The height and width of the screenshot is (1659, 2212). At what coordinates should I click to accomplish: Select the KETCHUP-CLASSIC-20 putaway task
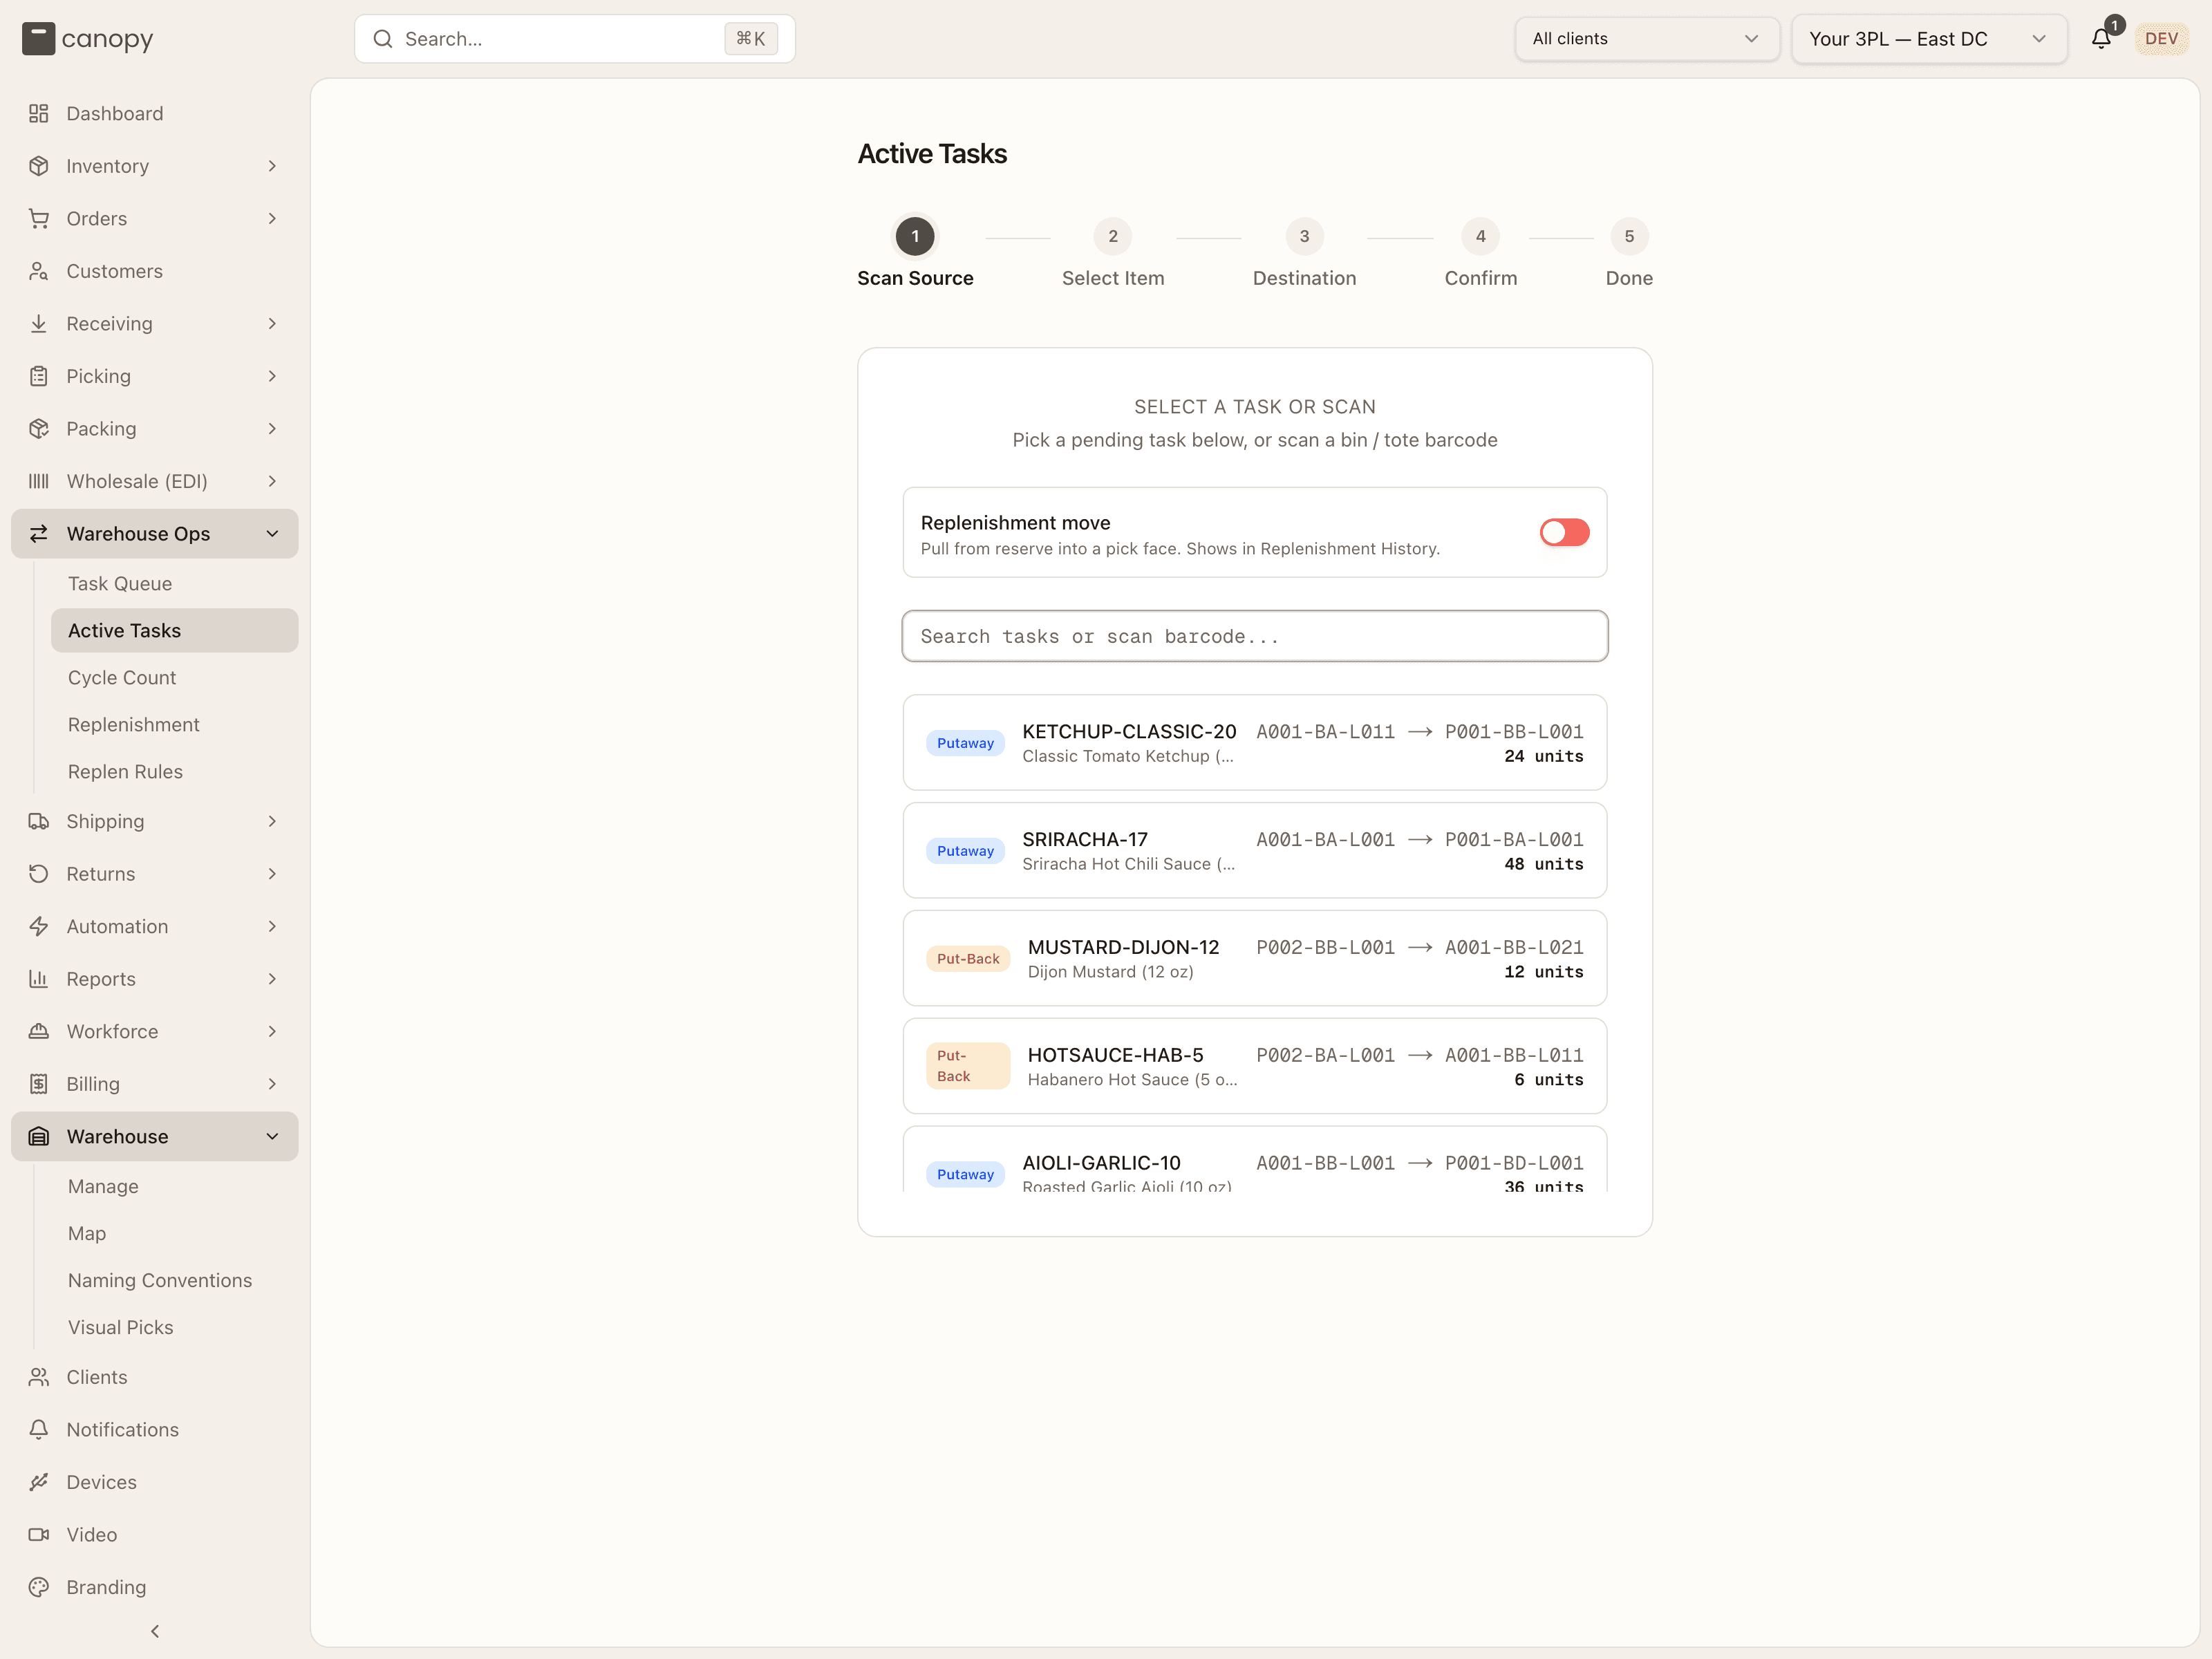[x=1254, y=743]
